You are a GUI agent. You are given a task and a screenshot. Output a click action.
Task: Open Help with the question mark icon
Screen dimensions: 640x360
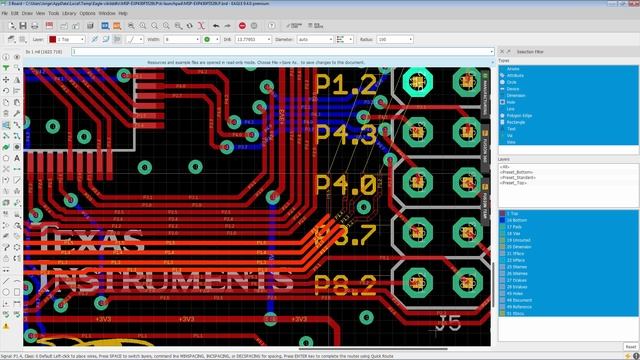click(x=272, y=26)
